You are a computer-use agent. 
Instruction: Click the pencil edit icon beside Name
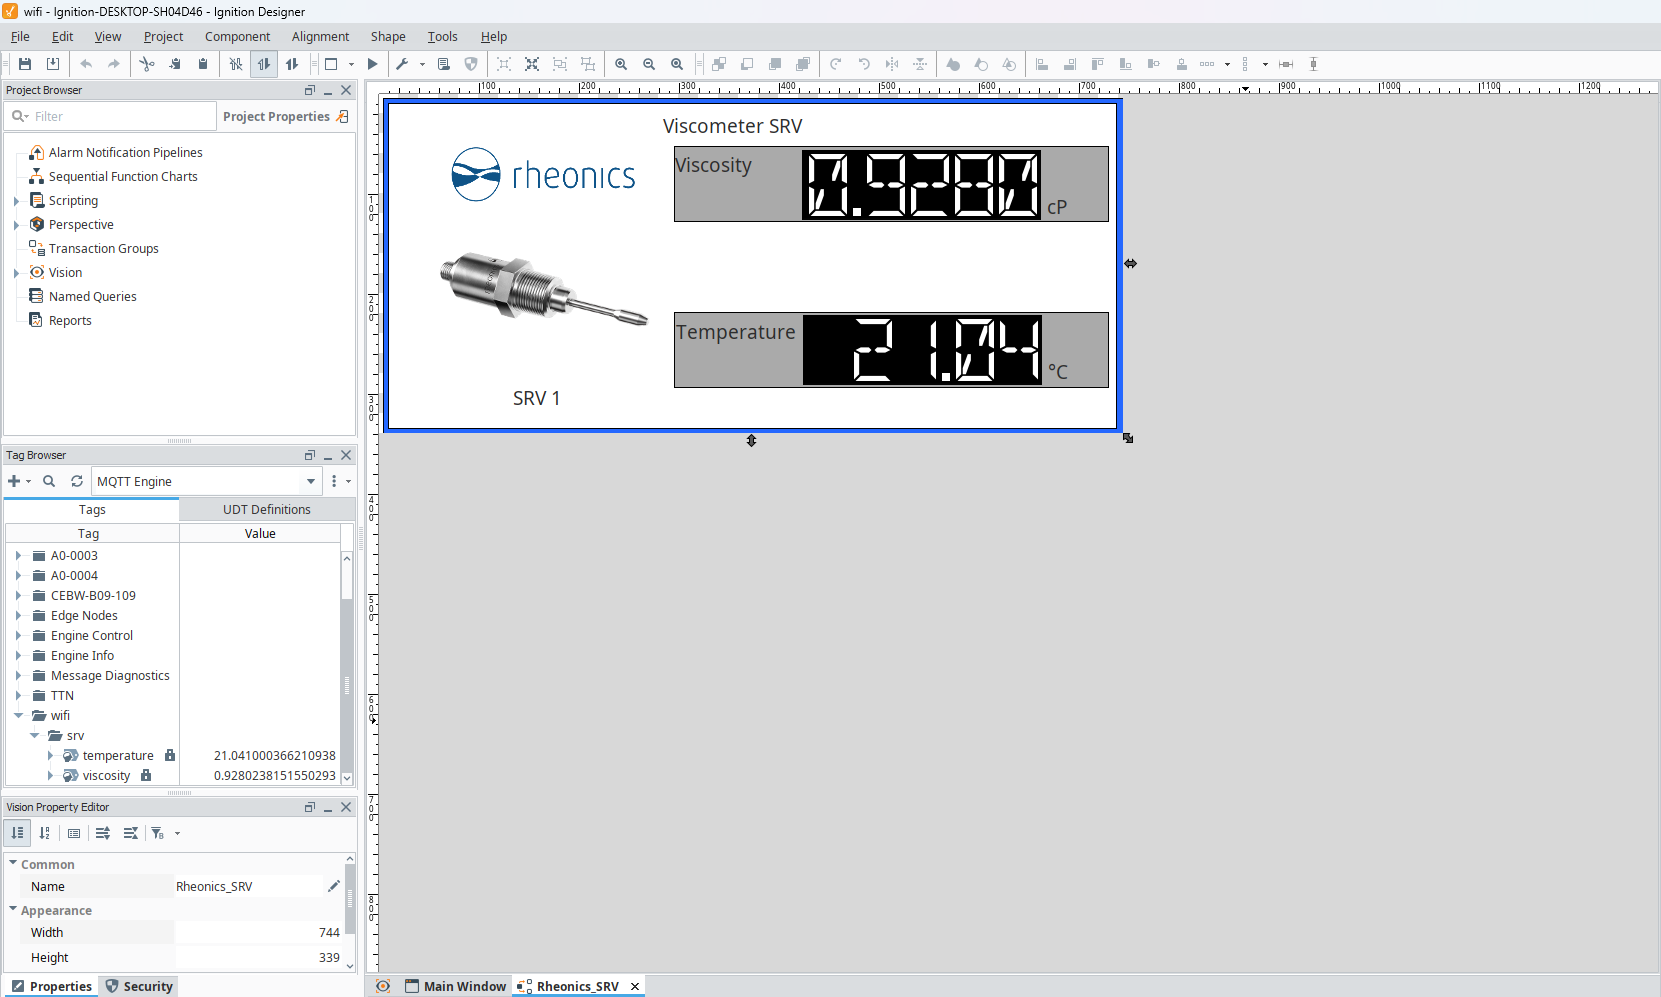point(334,886)
